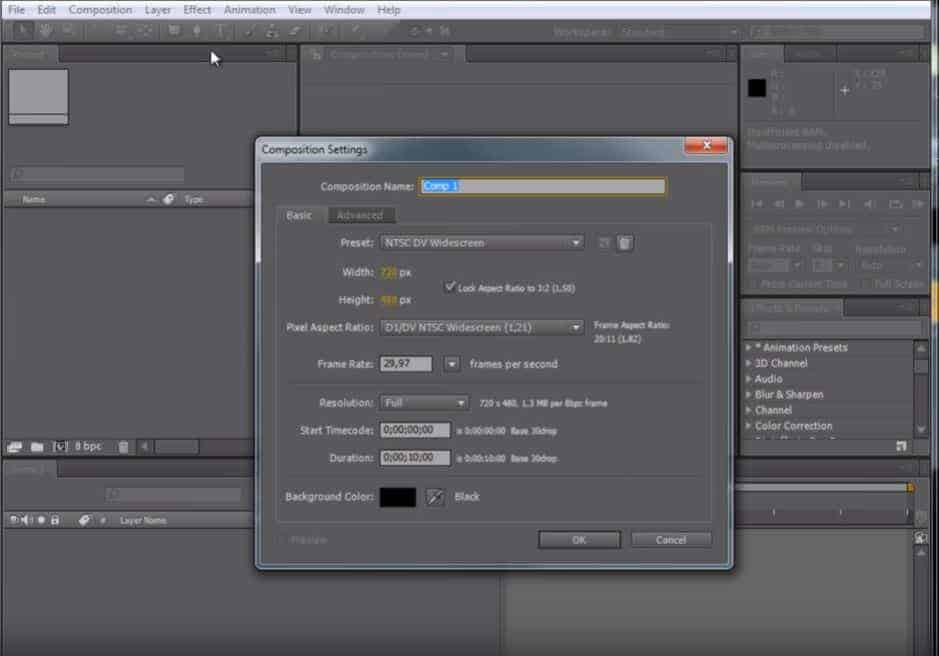This screenshot has width=939, height=656.
Task: Click the black swatch in Info panel
Action: pos(757,88)
